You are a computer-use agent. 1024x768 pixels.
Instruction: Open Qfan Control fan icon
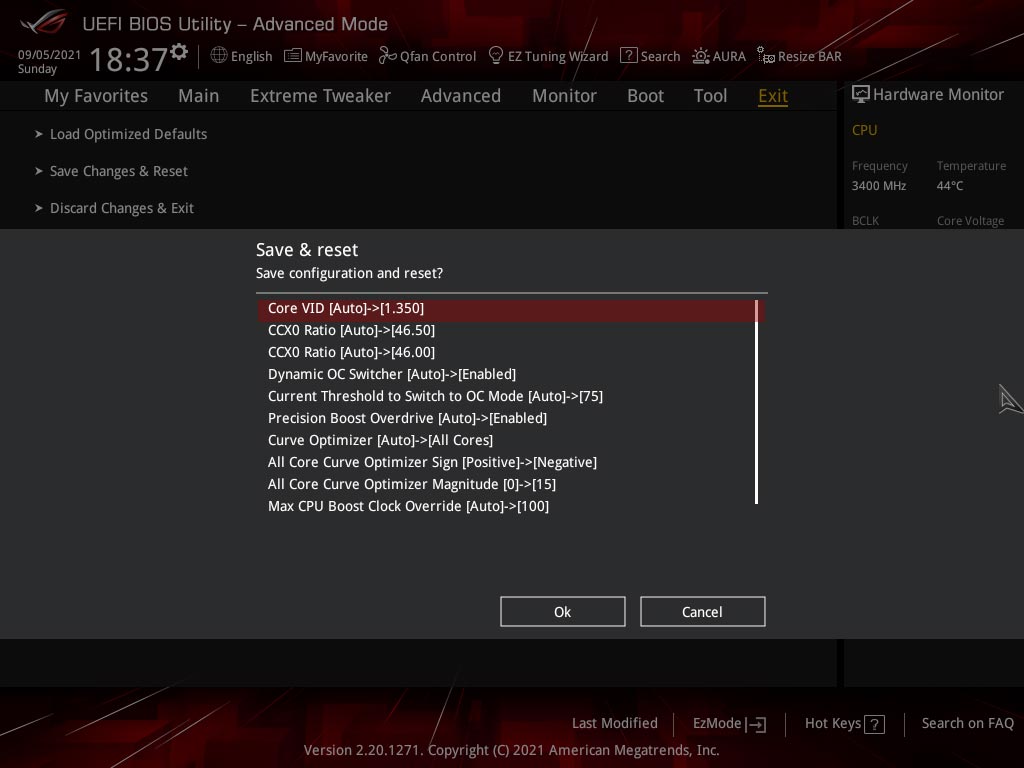point(387,56)
